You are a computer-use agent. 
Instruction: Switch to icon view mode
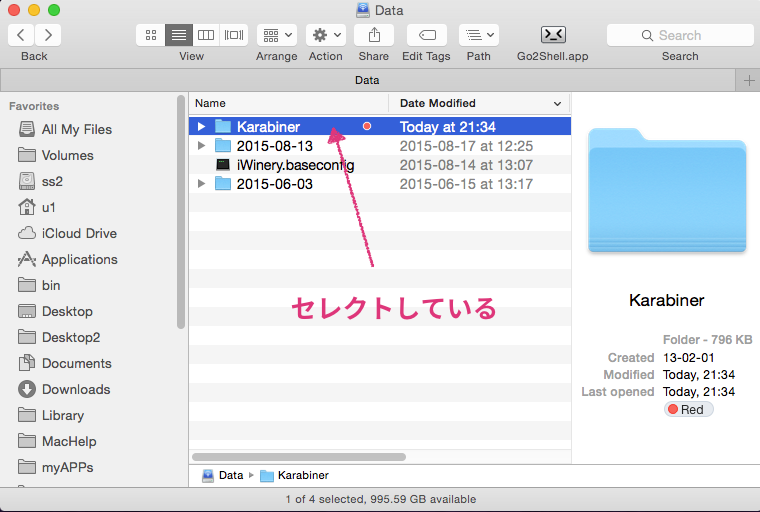point(151,35)
